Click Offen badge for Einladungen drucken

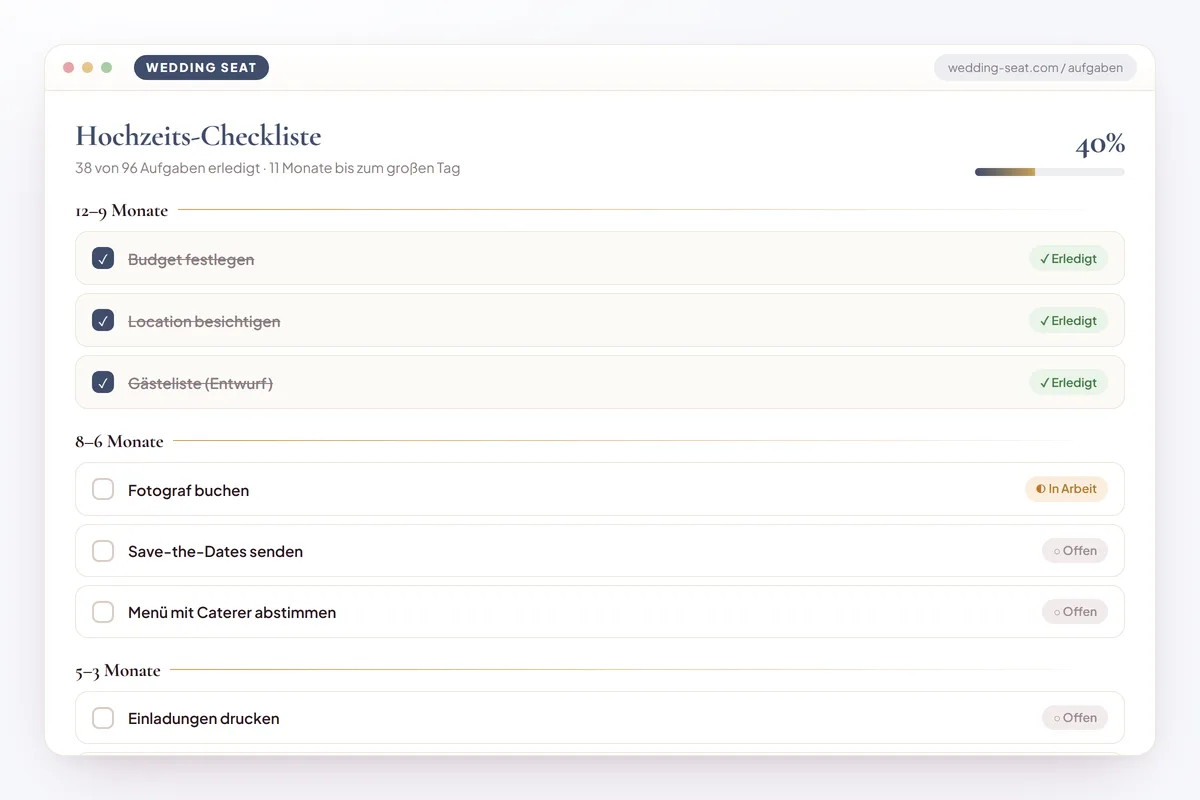tap(1075, 718)
